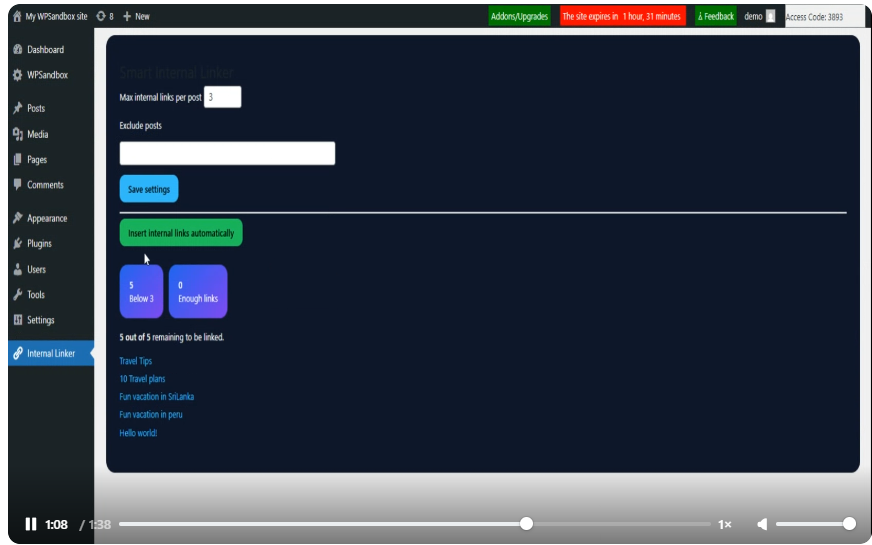Open the 10 Travel plans link
Screen dimensions: 872x545
tap(142, 379)
